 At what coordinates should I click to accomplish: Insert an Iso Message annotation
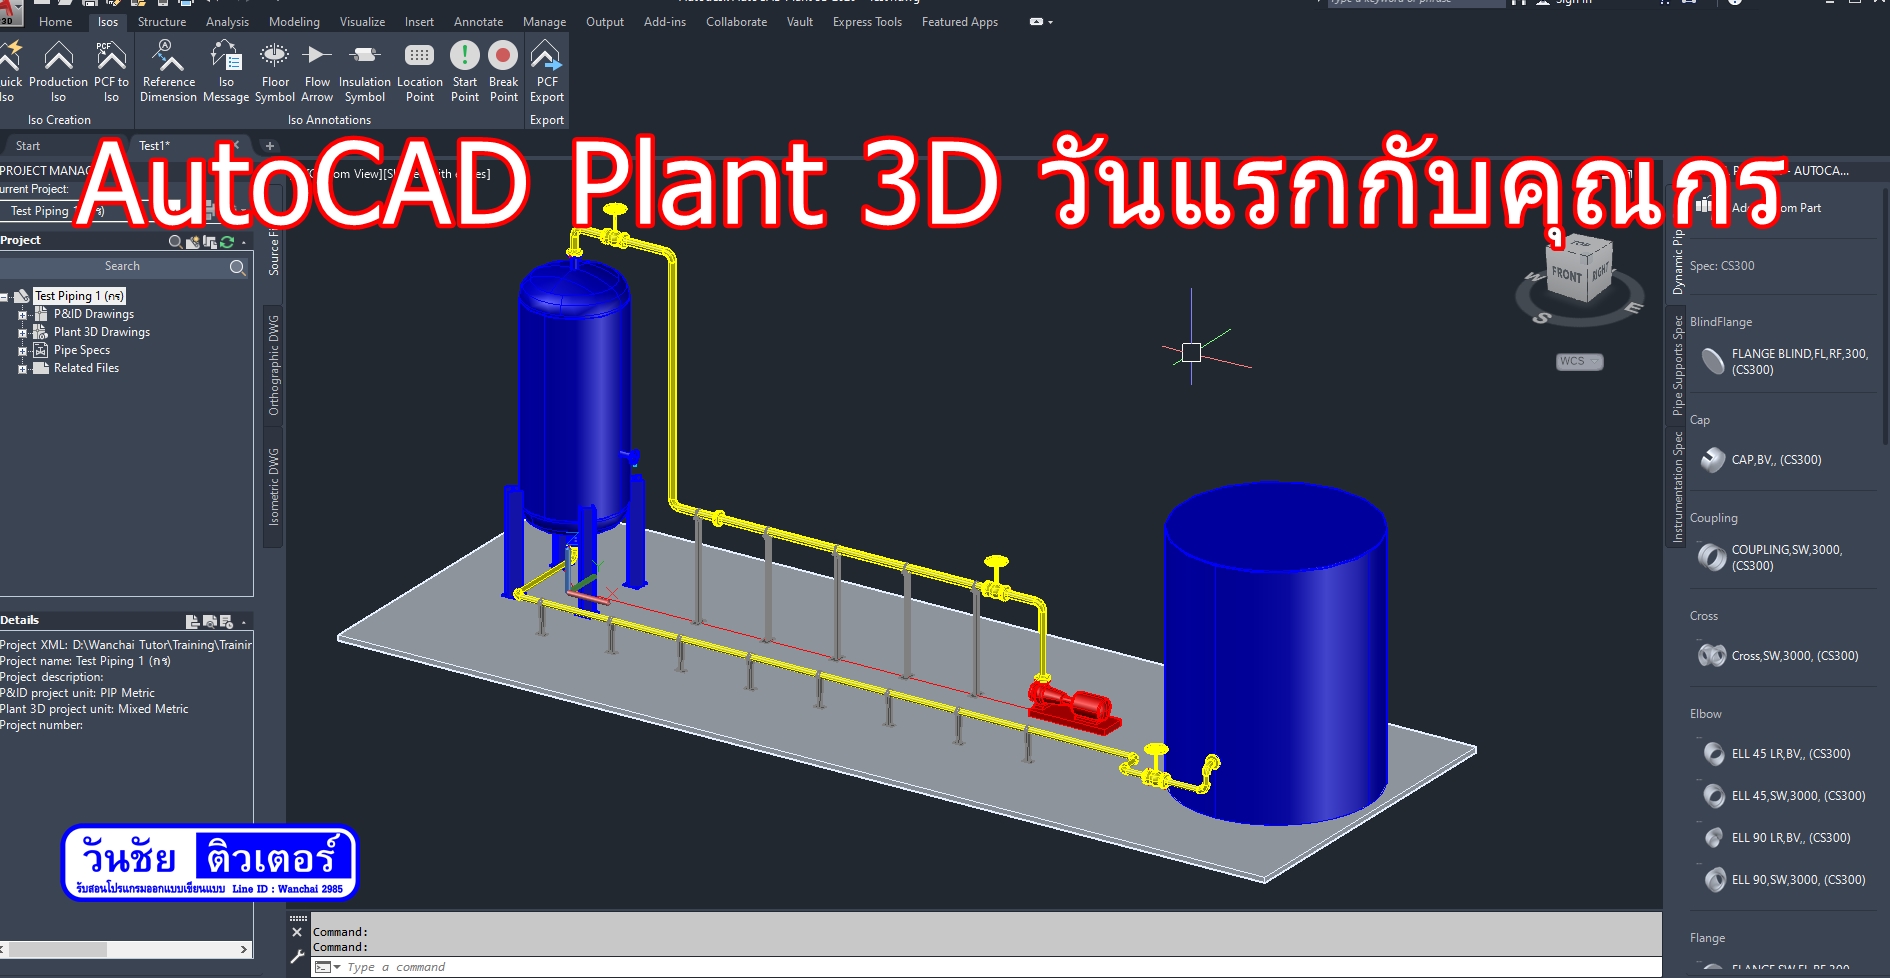click(x=226, y=71)
